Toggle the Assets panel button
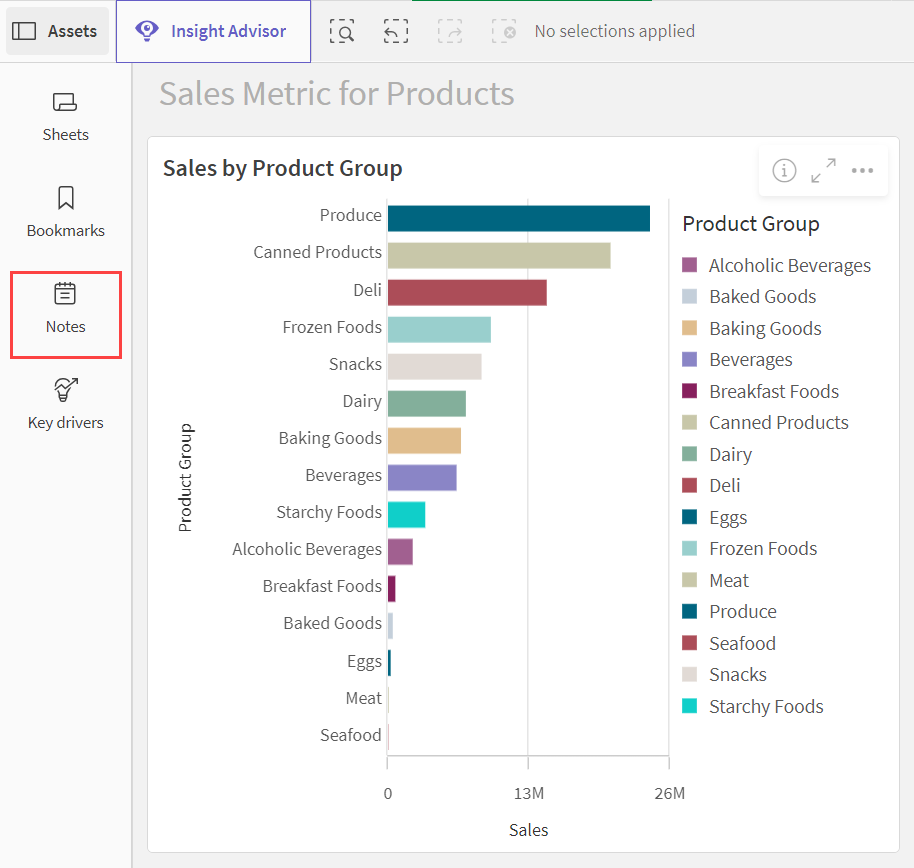The height and width of the screenshot is (868, 914). pos(57,31)
